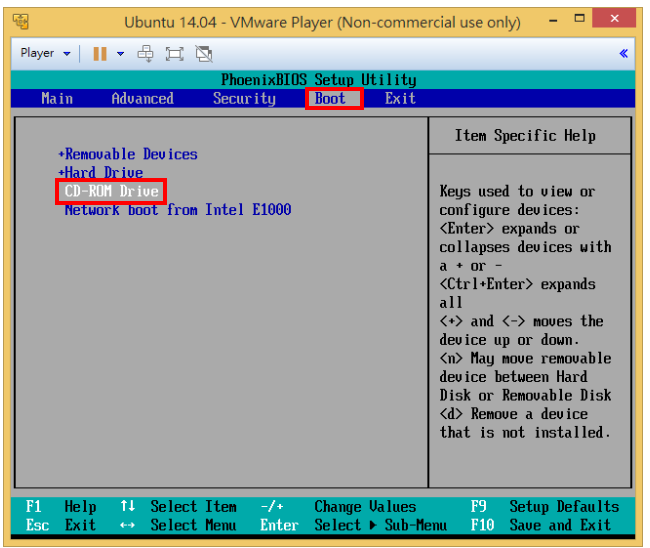Minimize the VMware Player window
The height and width of the screenshot is (548, 650).
[553, 19]
